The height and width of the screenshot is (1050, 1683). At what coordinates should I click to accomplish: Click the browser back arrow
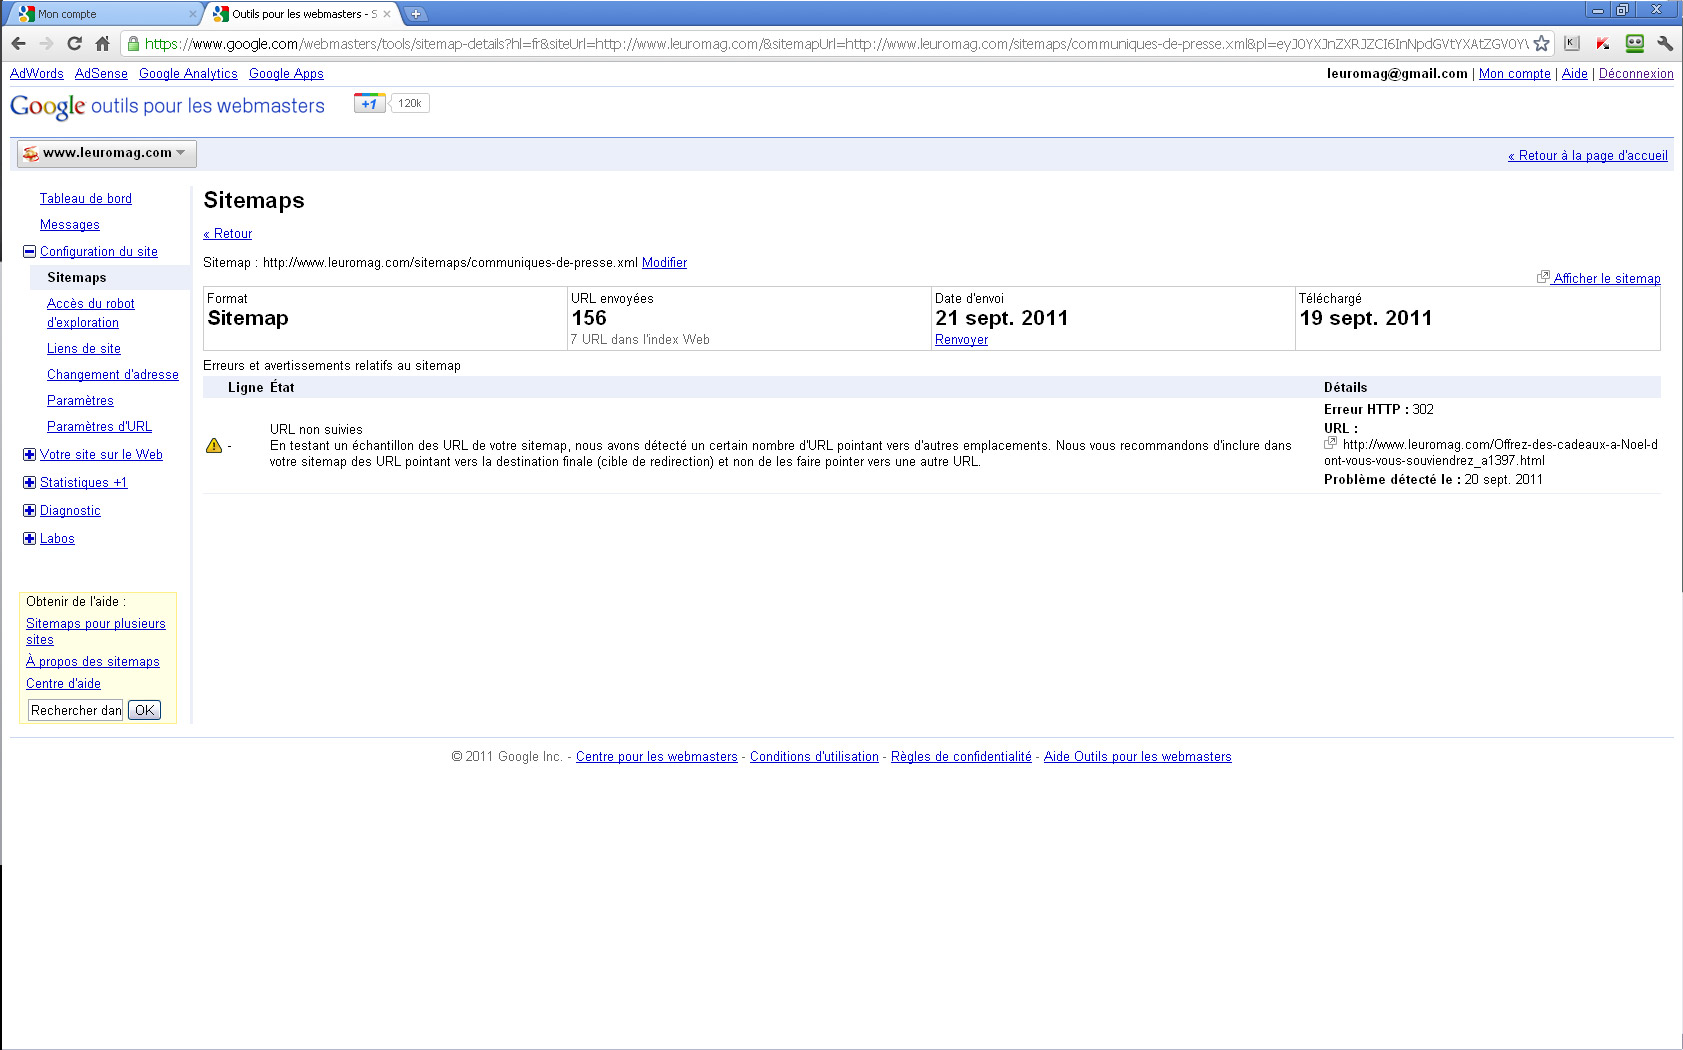click(18, 43)
